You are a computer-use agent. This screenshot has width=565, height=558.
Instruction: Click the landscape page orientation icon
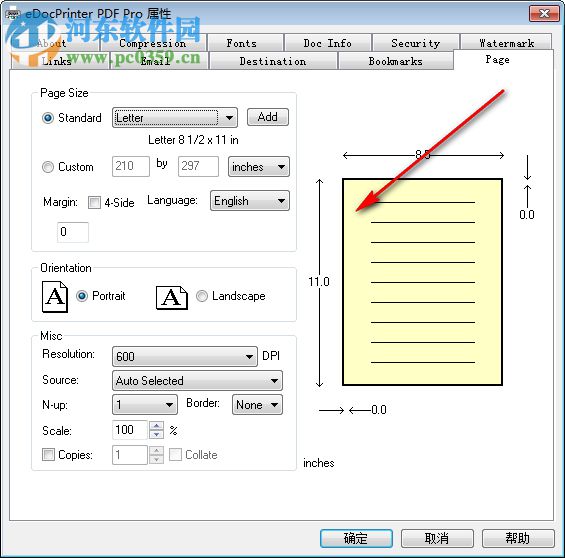[x=172, y=298]
